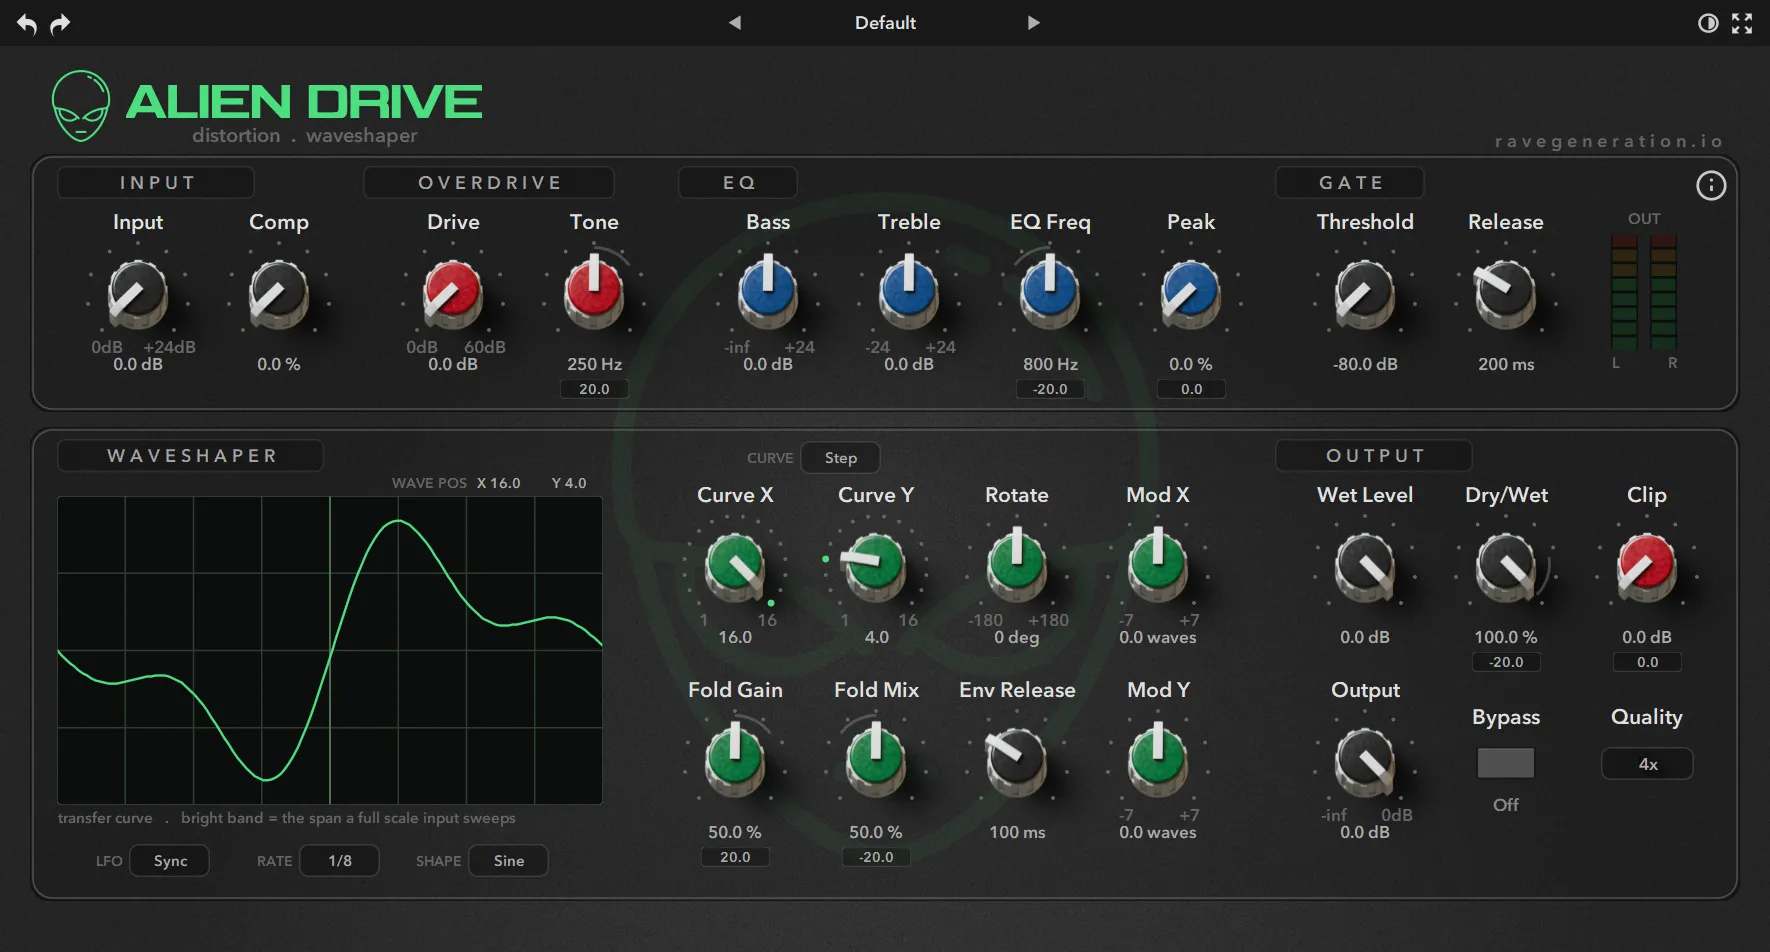The image size is (1770, 952).
Task: Click the gate Release knob
Action: pyautogui.click(x=1506, y=293)
